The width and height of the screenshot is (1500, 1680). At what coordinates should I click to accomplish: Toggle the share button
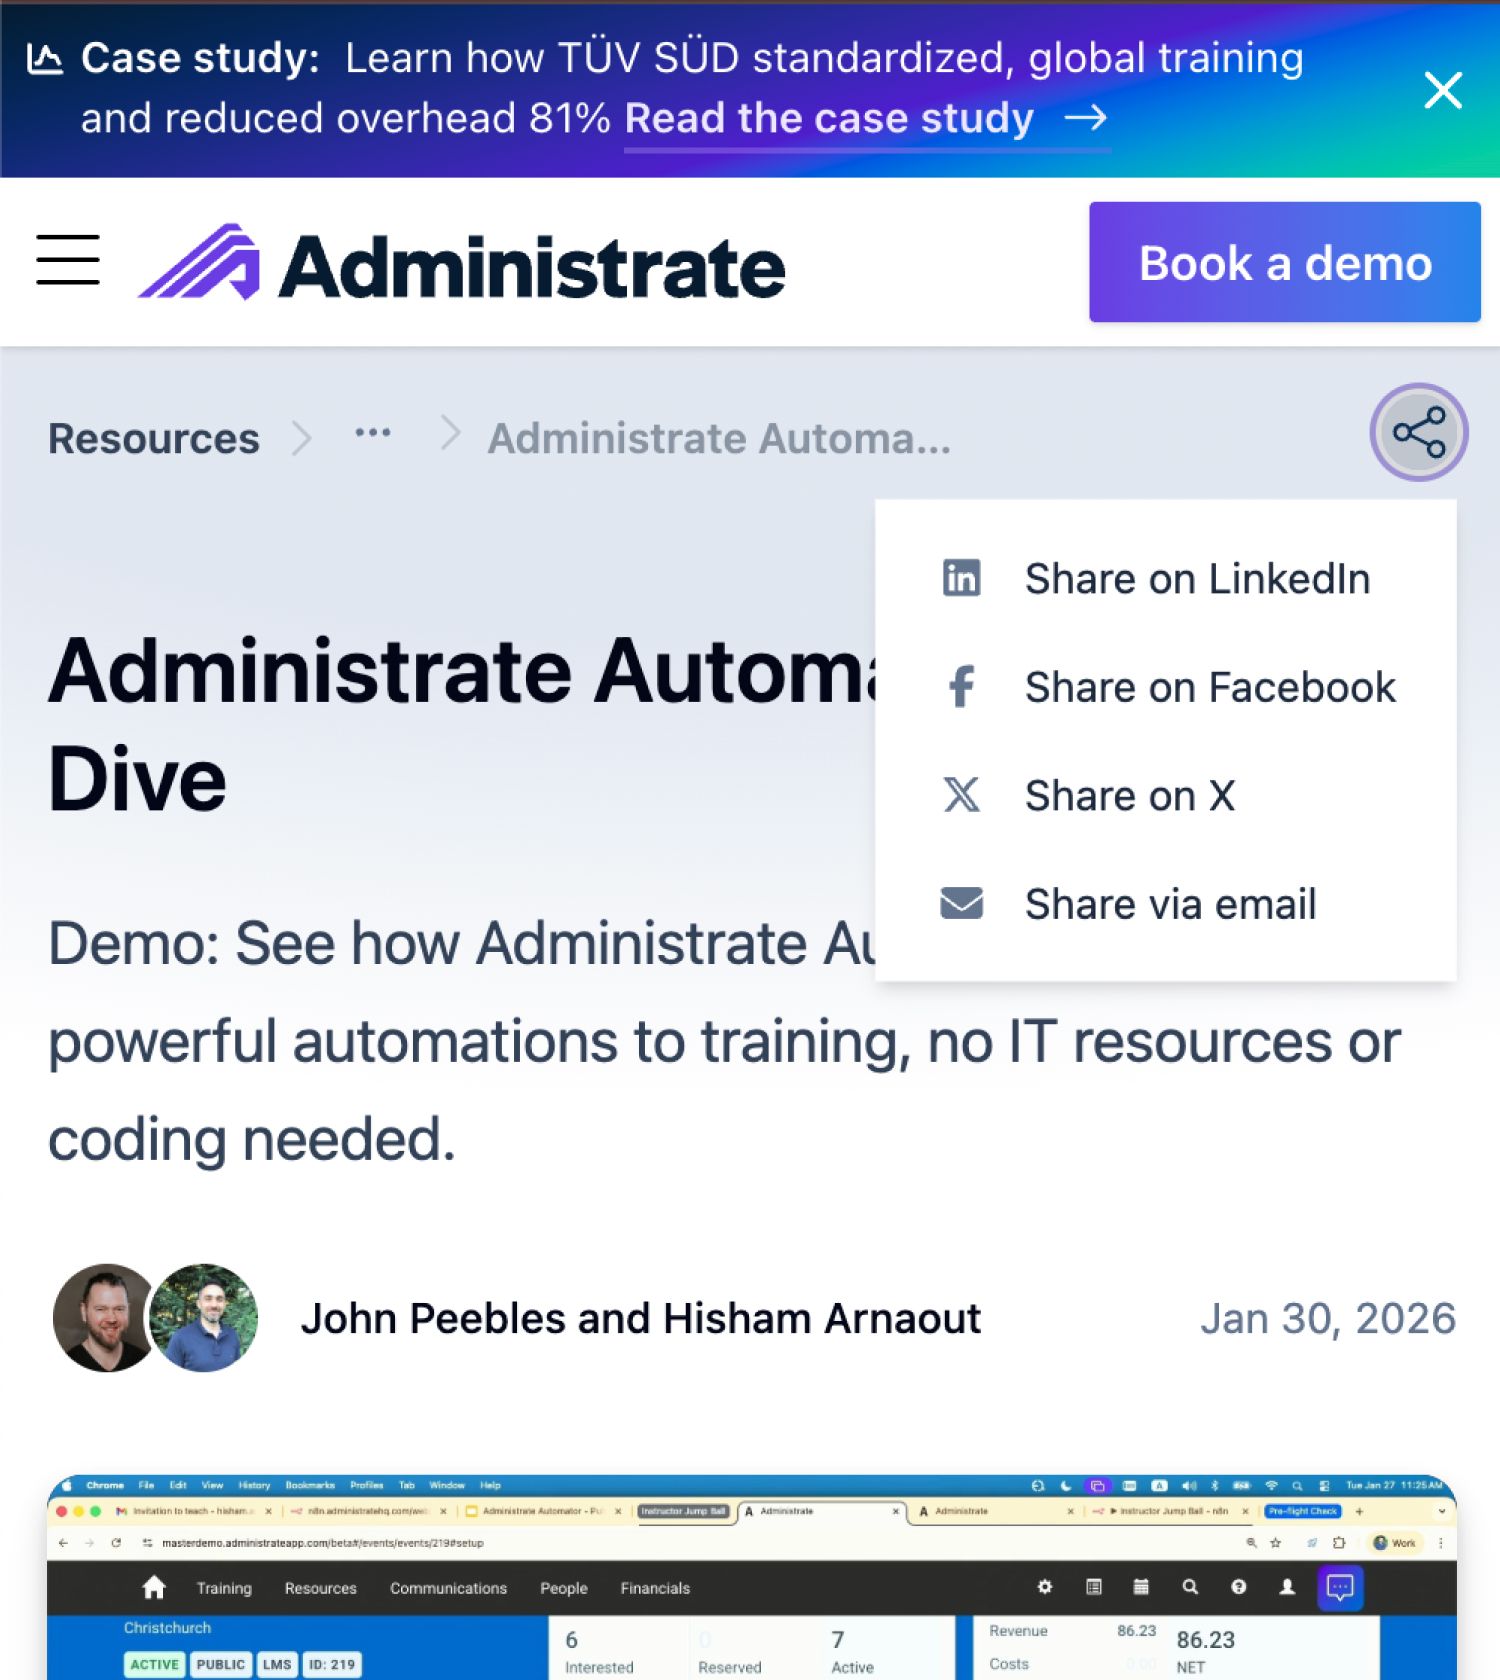(1418, 432)
